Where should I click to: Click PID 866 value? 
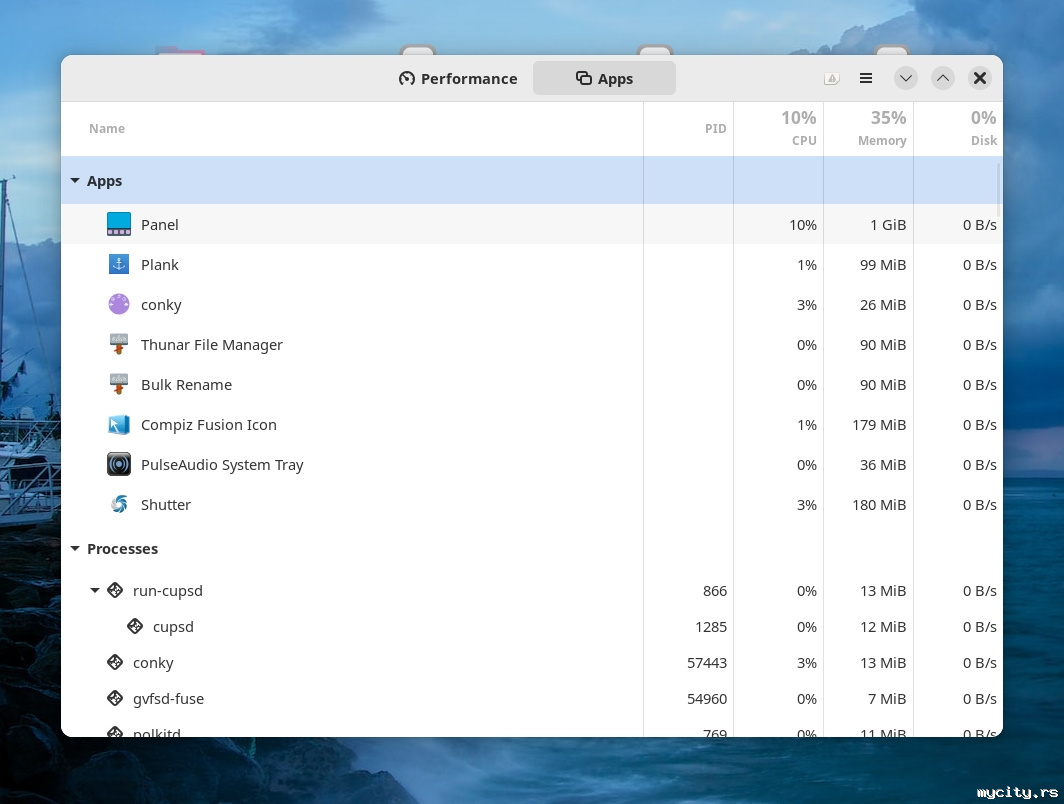tap(715, 592)
